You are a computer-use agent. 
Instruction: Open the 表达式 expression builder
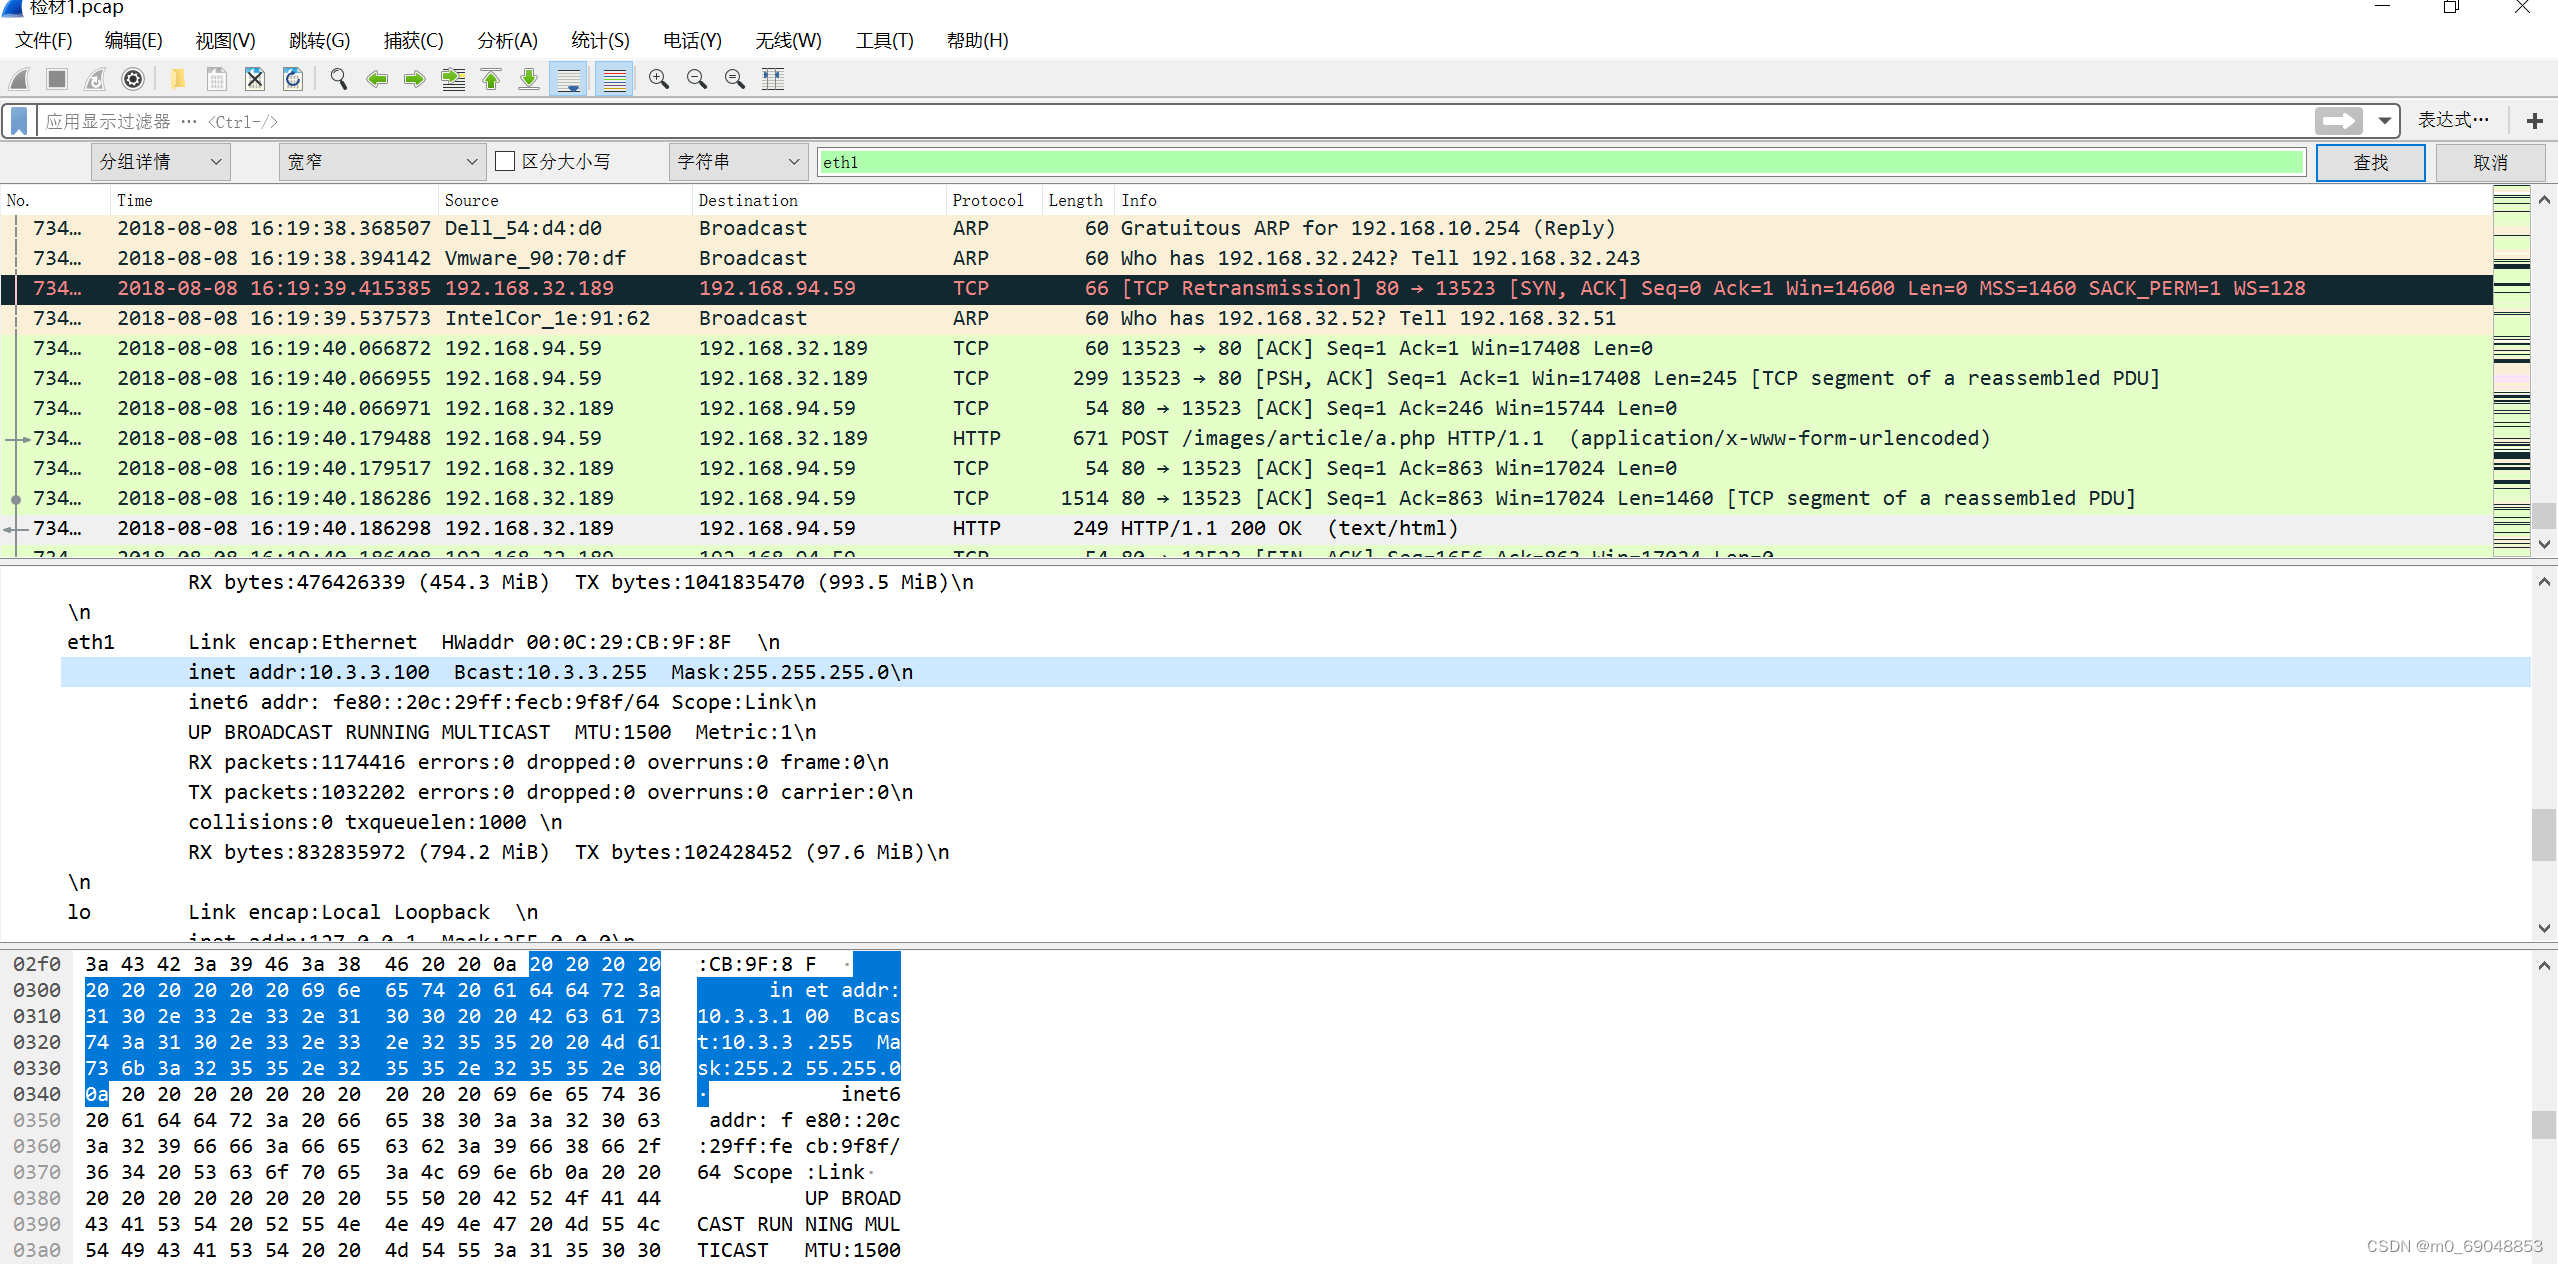click(x=2452, y=121)
